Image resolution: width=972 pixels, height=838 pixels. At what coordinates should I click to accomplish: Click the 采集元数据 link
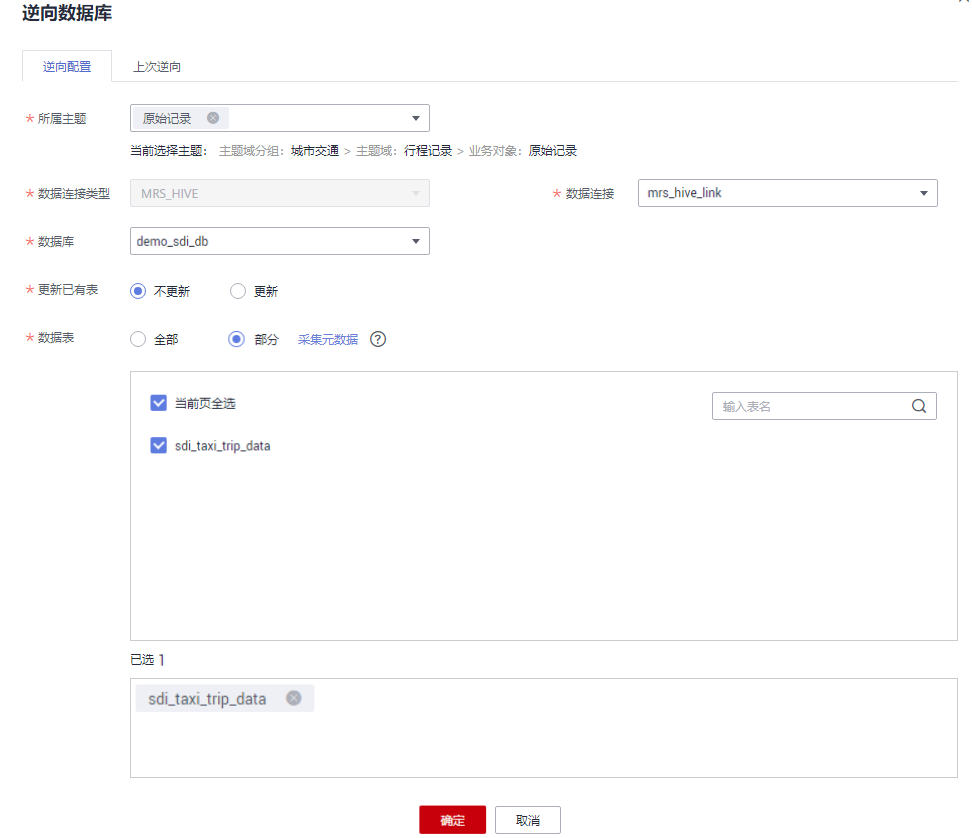328,339
